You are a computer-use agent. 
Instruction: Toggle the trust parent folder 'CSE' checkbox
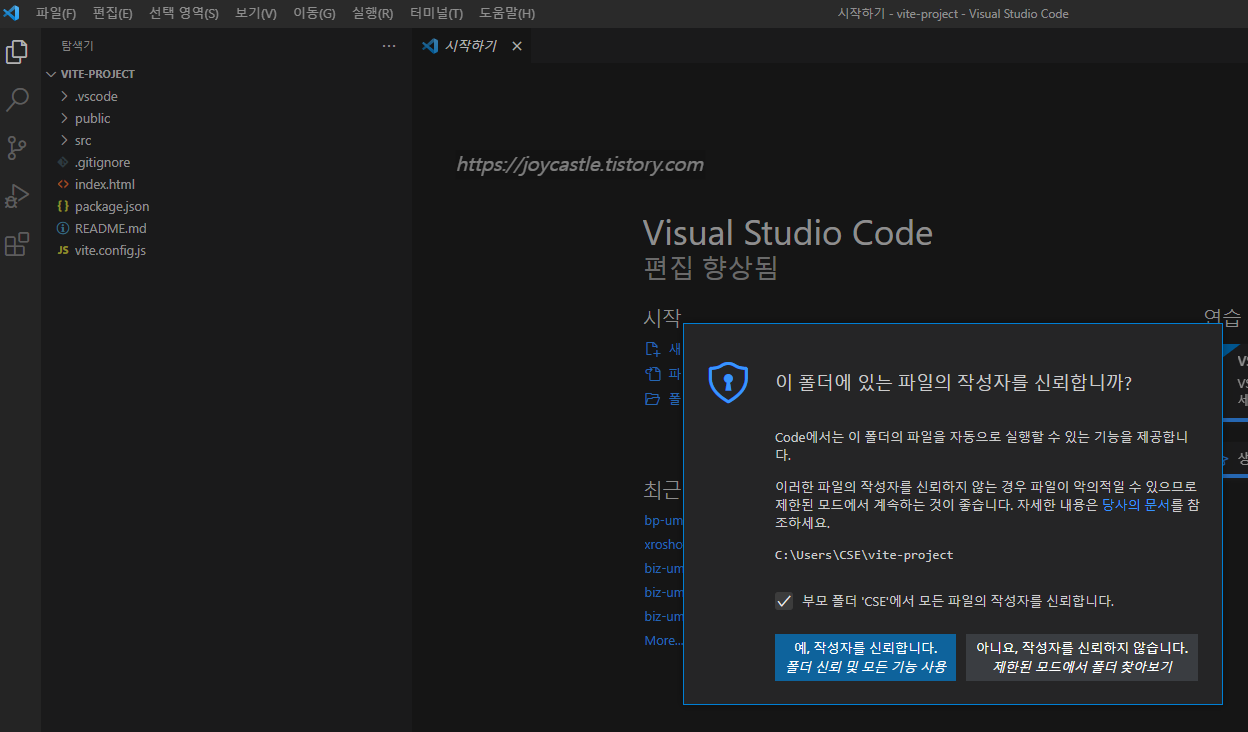[784, 601]
